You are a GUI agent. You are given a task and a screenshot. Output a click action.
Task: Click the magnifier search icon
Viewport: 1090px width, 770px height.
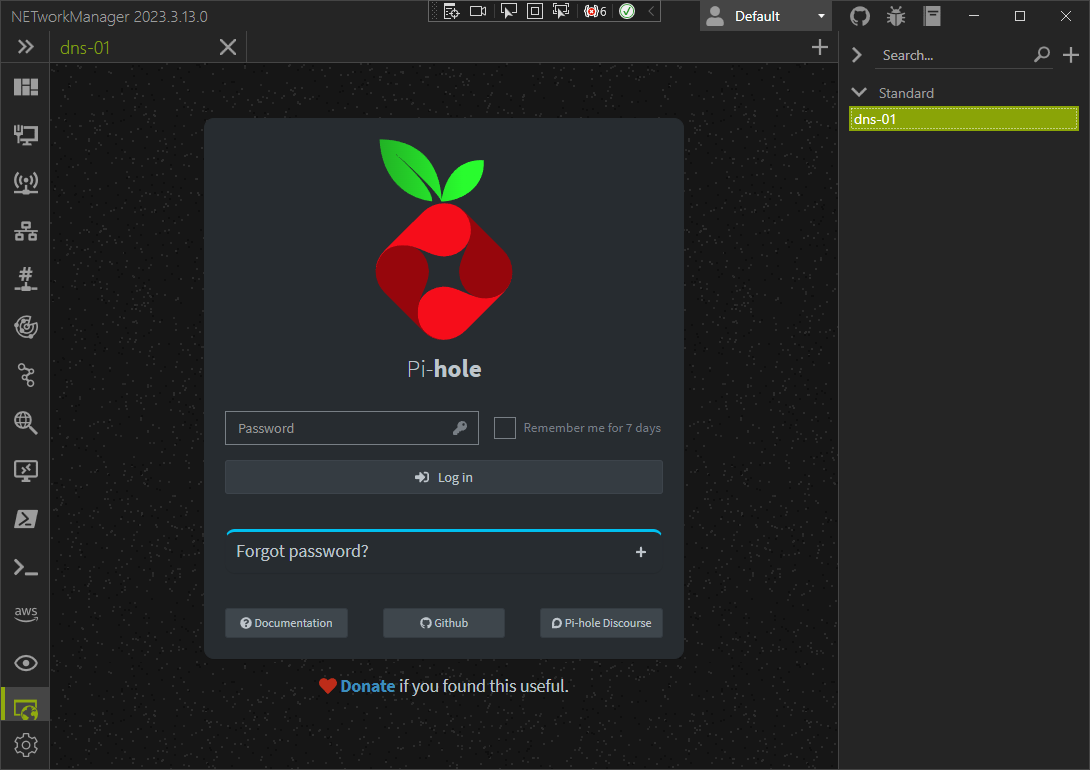[1041, 54]
